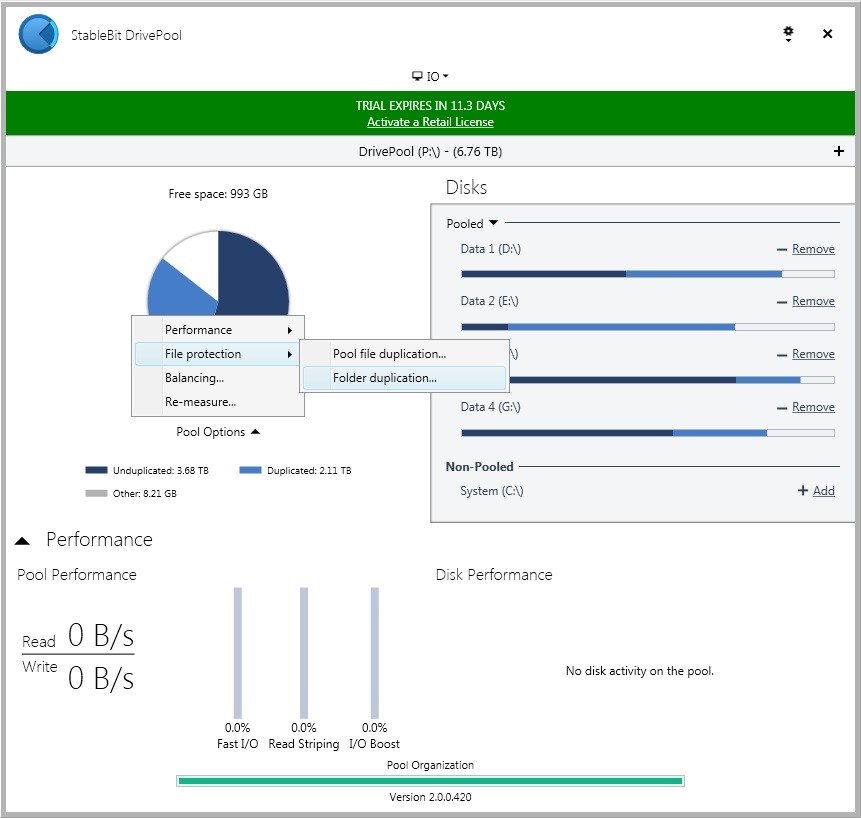Choose Balancing... from the menu
Image resolution: width=861 pixels, height=818 pixels.
(x=218, y=378)
